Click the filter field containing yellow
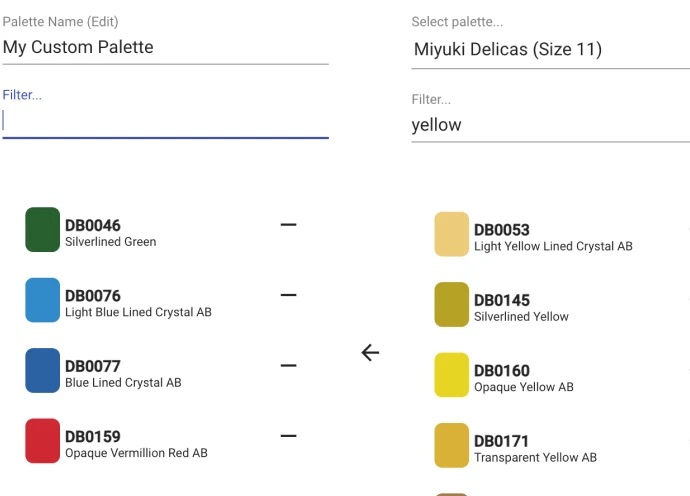The image size is (690, 496). (x=551, y=125)
